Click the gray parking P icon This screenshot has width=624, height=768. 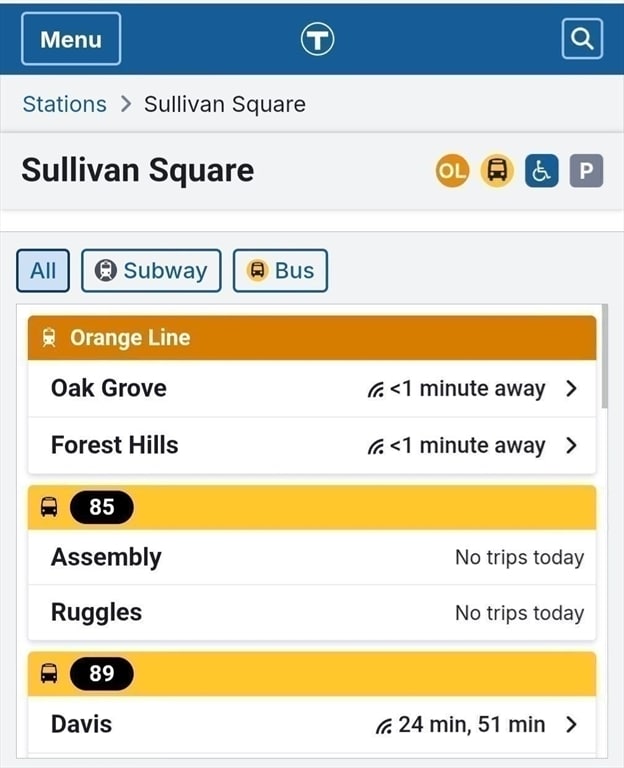click(x=586, y=170)
